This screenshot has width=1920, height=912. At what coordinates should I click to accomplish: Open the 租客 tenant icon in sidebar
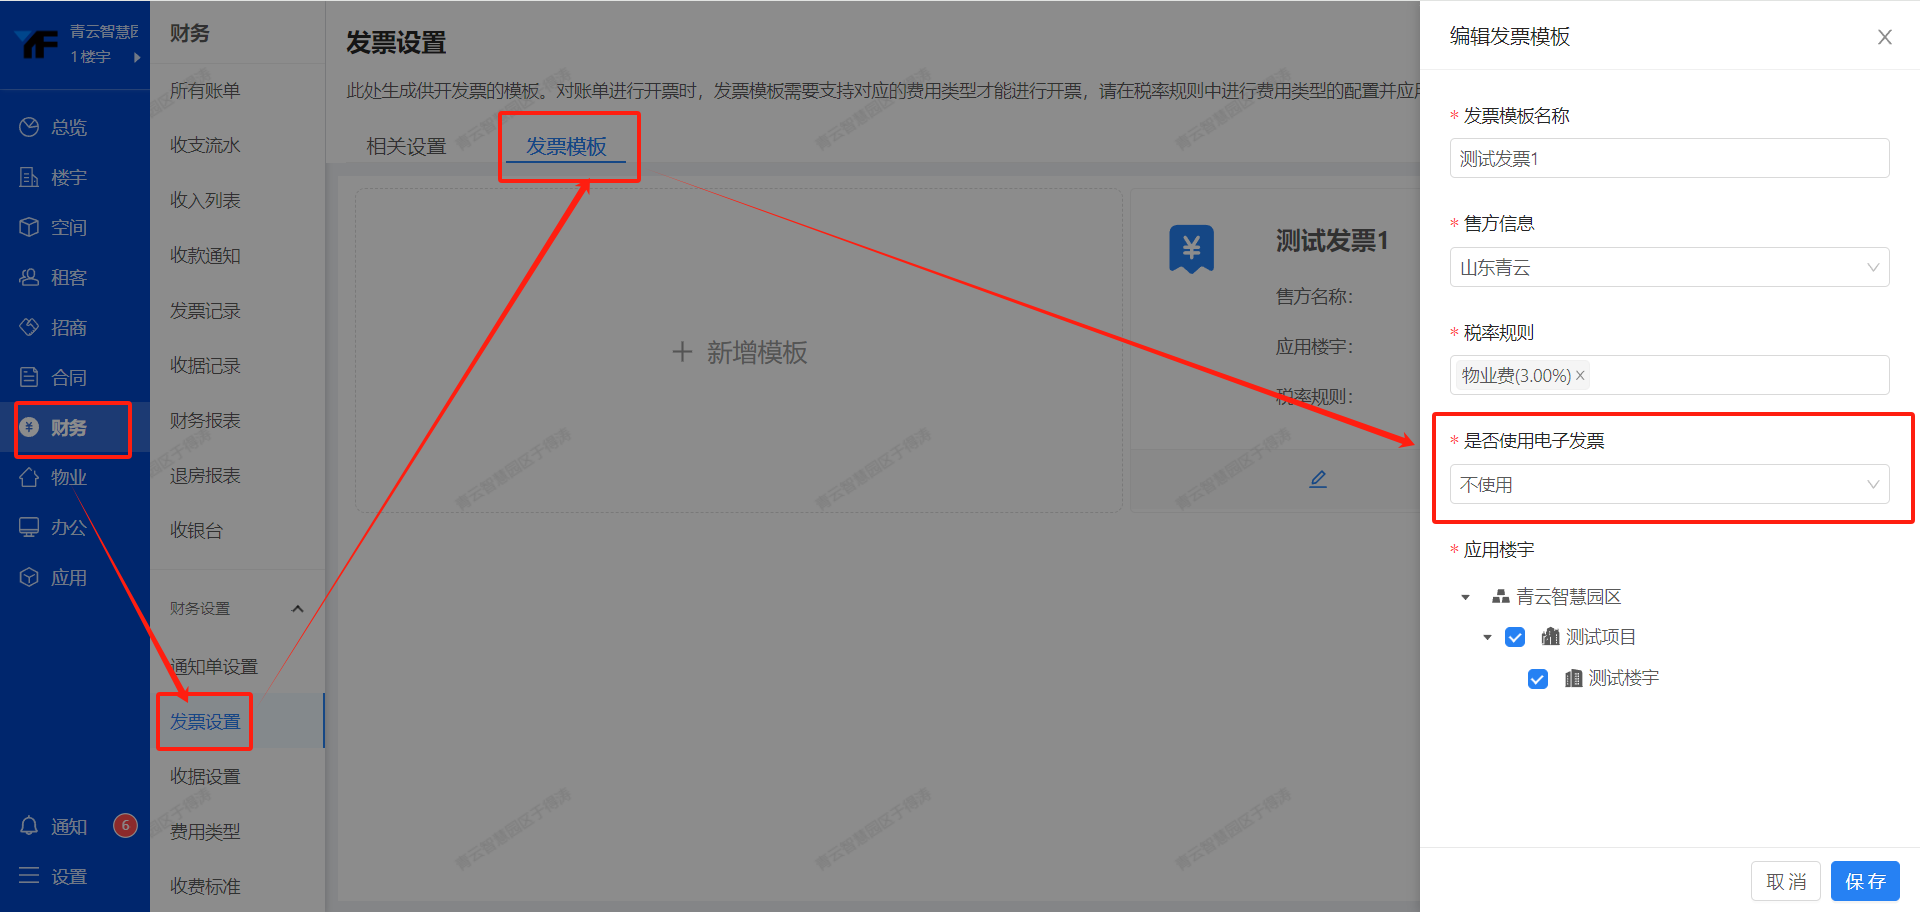point(29,277)
